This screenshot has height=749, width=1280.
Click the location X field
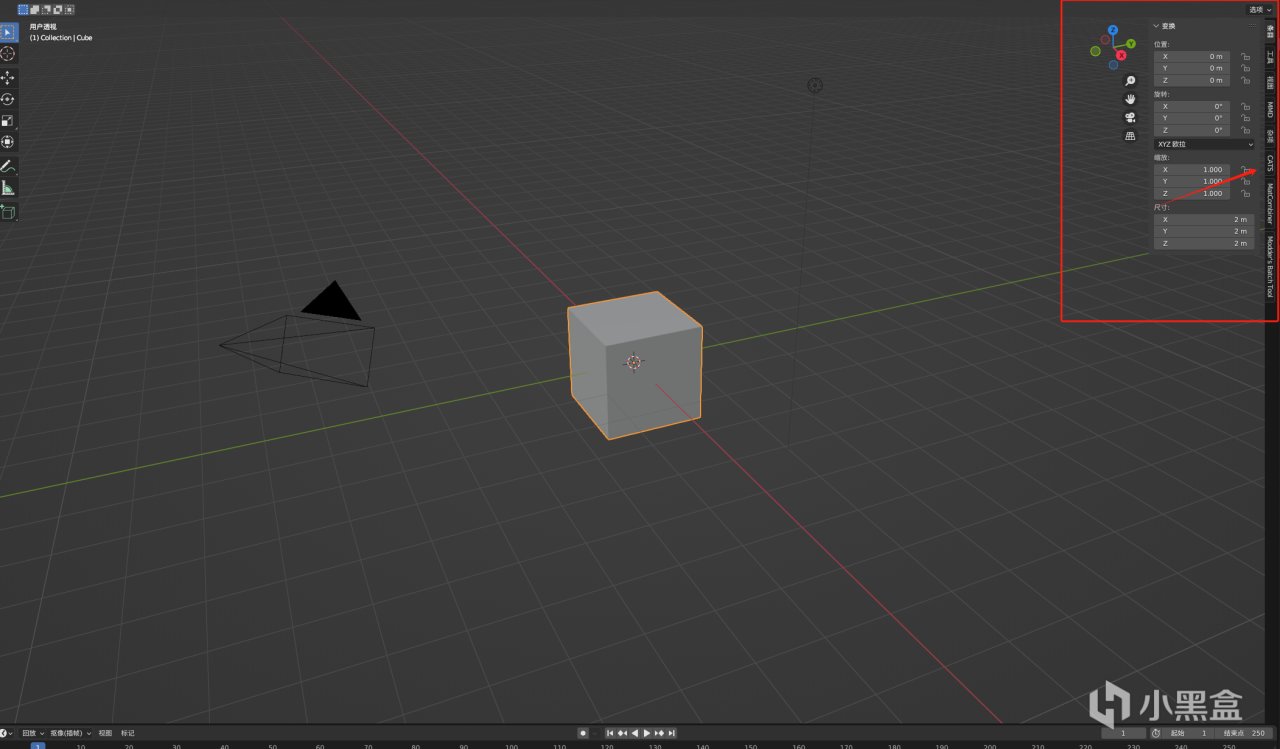(1192, 57)
